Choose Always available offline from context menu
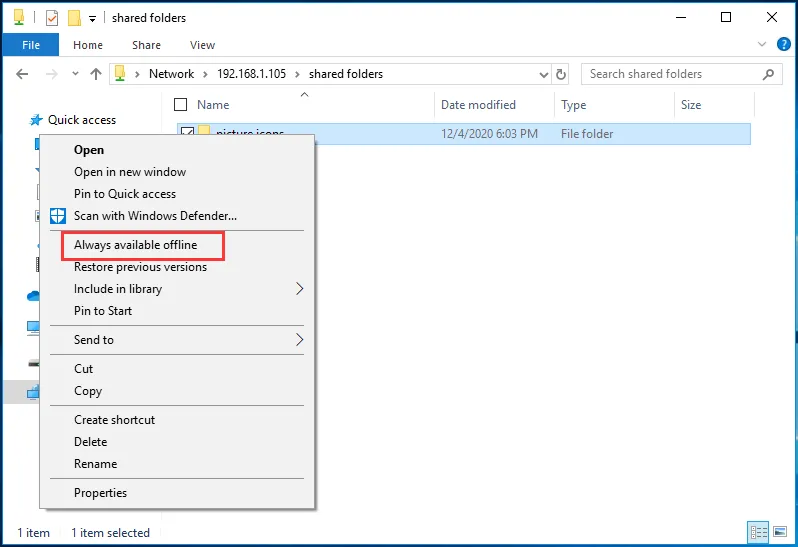 tap(135, 245)
